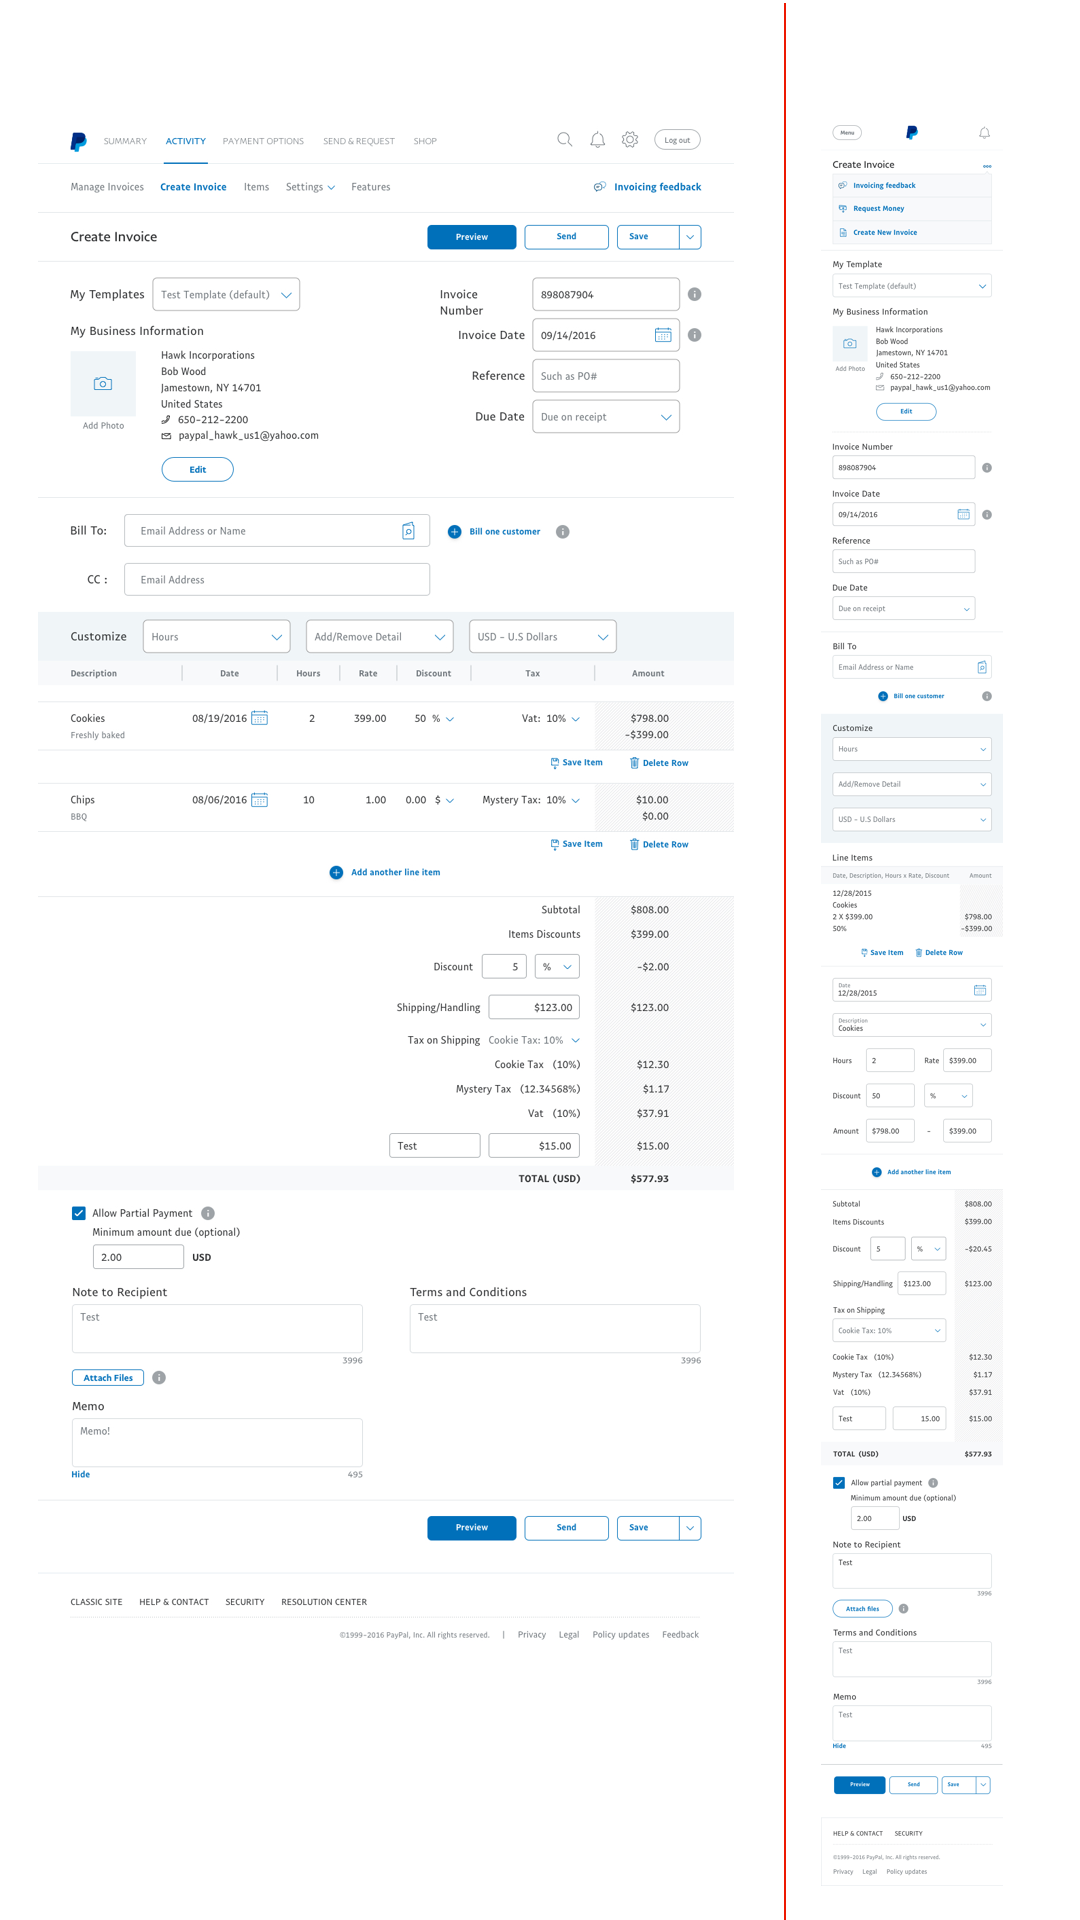Open notifications bell in desktop header
The image size is (1080, 1920).
(x=597, y=140)
